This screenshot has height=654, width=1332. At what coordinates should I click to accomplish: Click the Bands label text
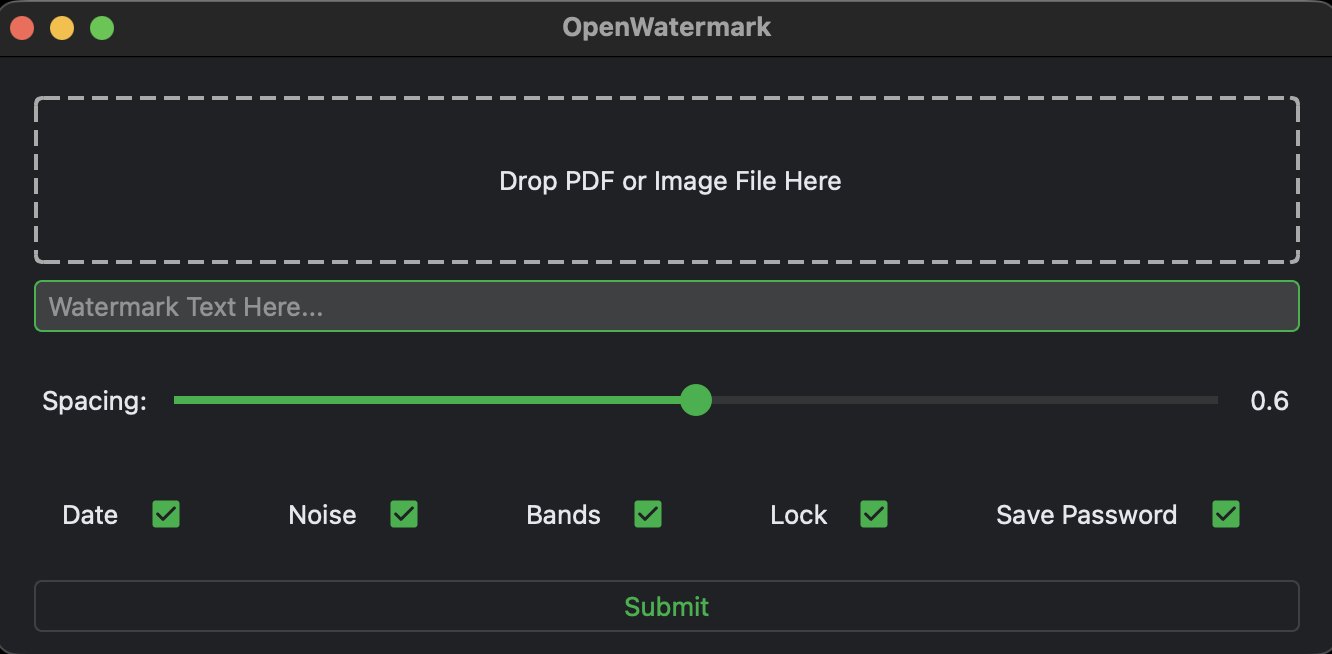point(563,515)
